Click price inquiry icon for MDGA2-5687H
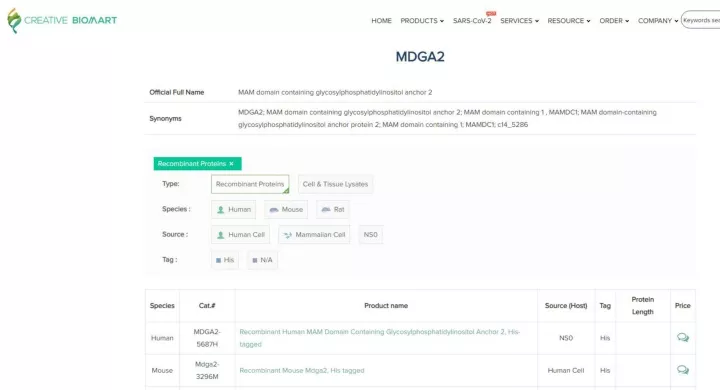The width and height of the screenshot is (720, 390). [683, 338]
